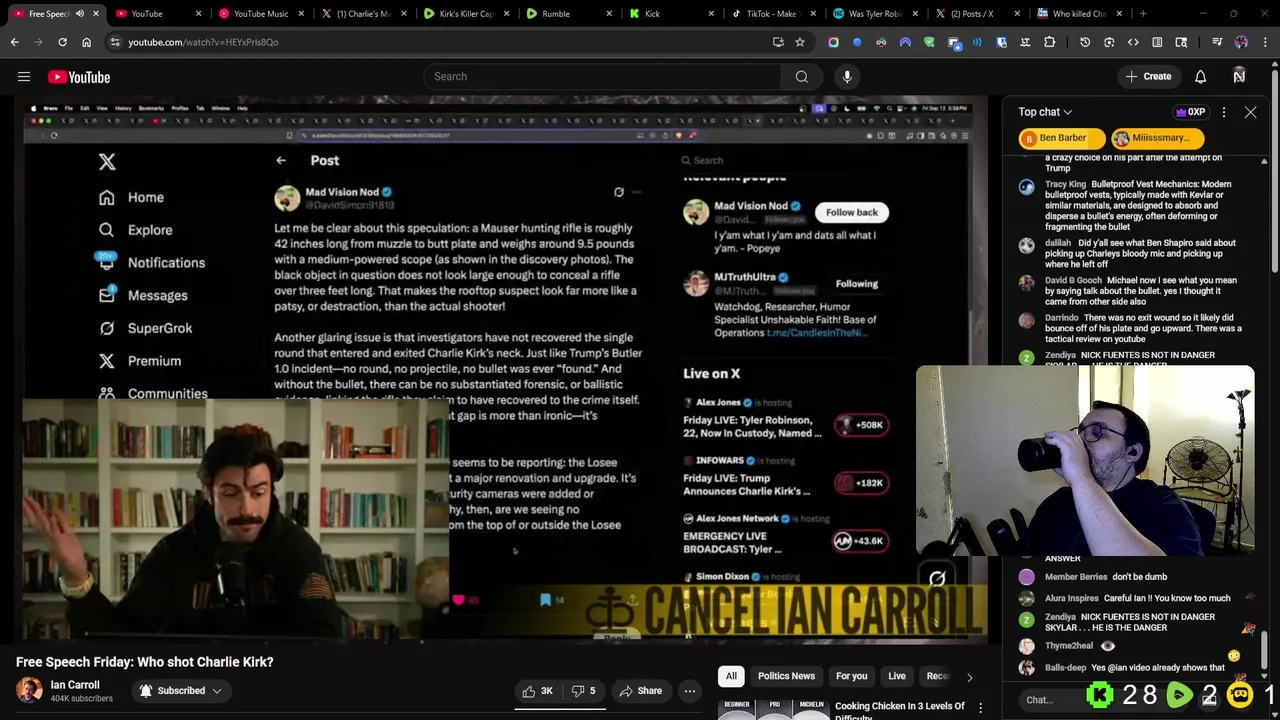This screenshot has height=720, width=1280.
Task: Show next filter chips arrow
Action: (969, 677)
